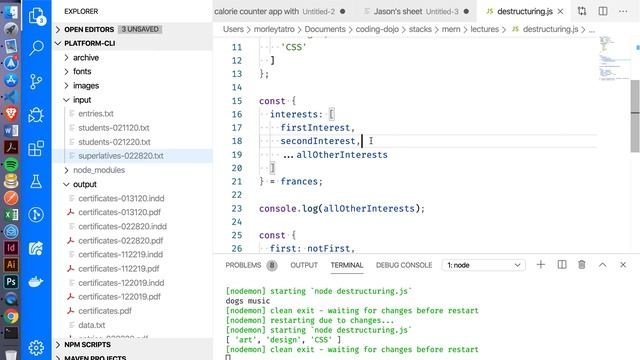Open the terminal selector dropdown '1: node'

click(483, 265)
